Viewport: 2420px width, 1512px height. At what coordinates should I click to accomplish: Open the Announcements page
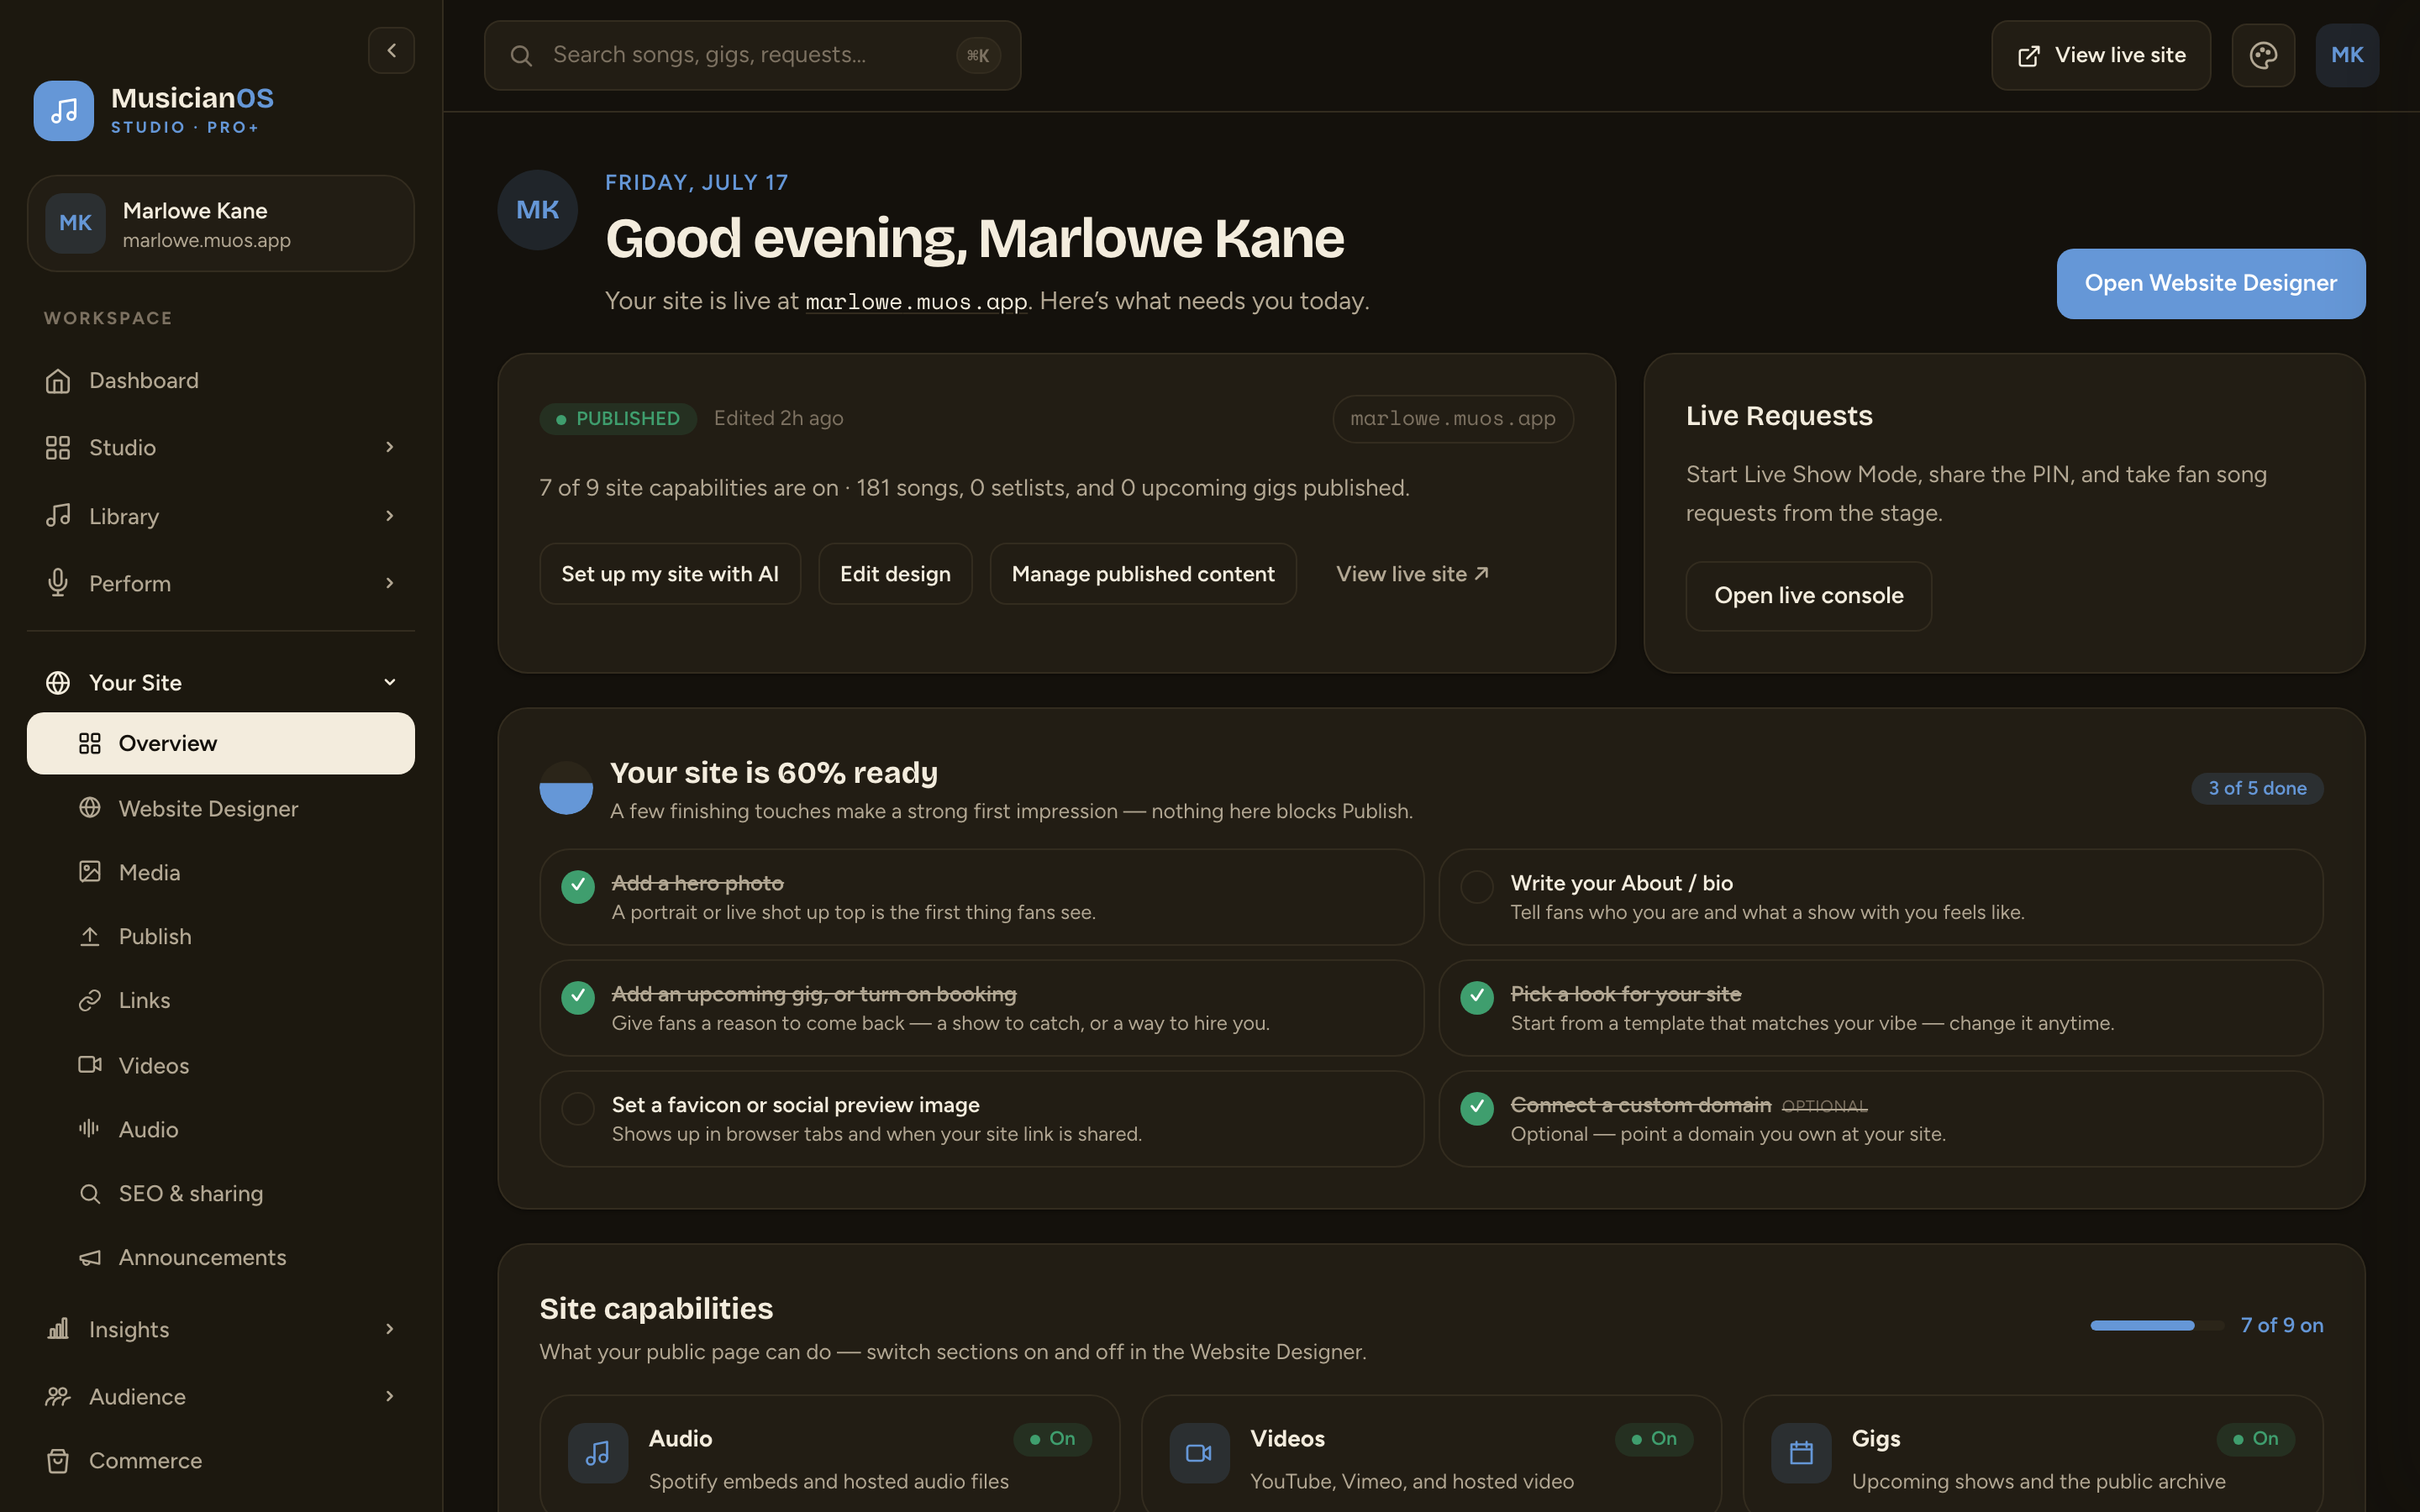click(221, 1258)
